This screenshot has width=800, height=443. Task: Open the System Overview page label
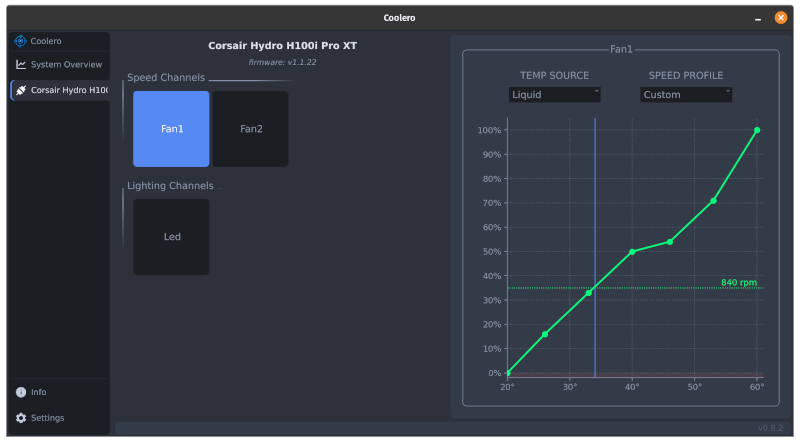pyautogui.click(x=66, y=65)
